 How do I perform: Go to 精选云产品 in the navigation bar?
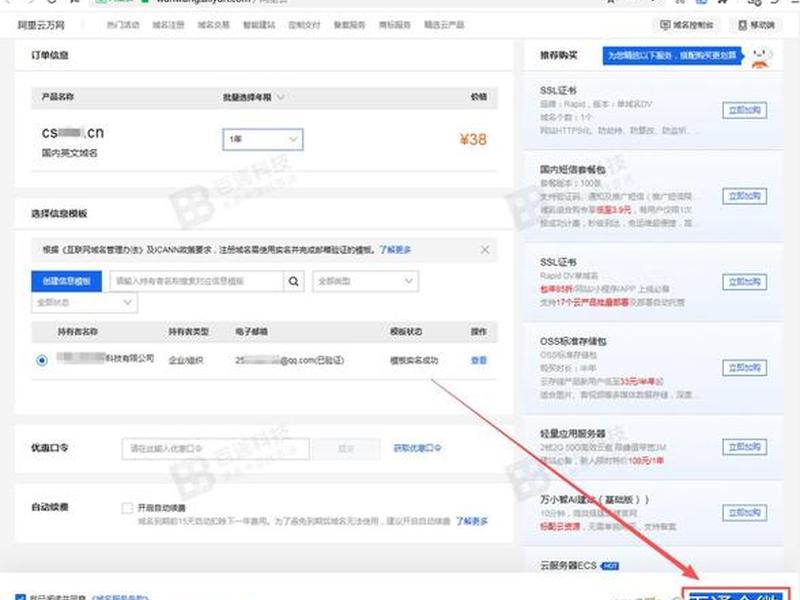444,24
